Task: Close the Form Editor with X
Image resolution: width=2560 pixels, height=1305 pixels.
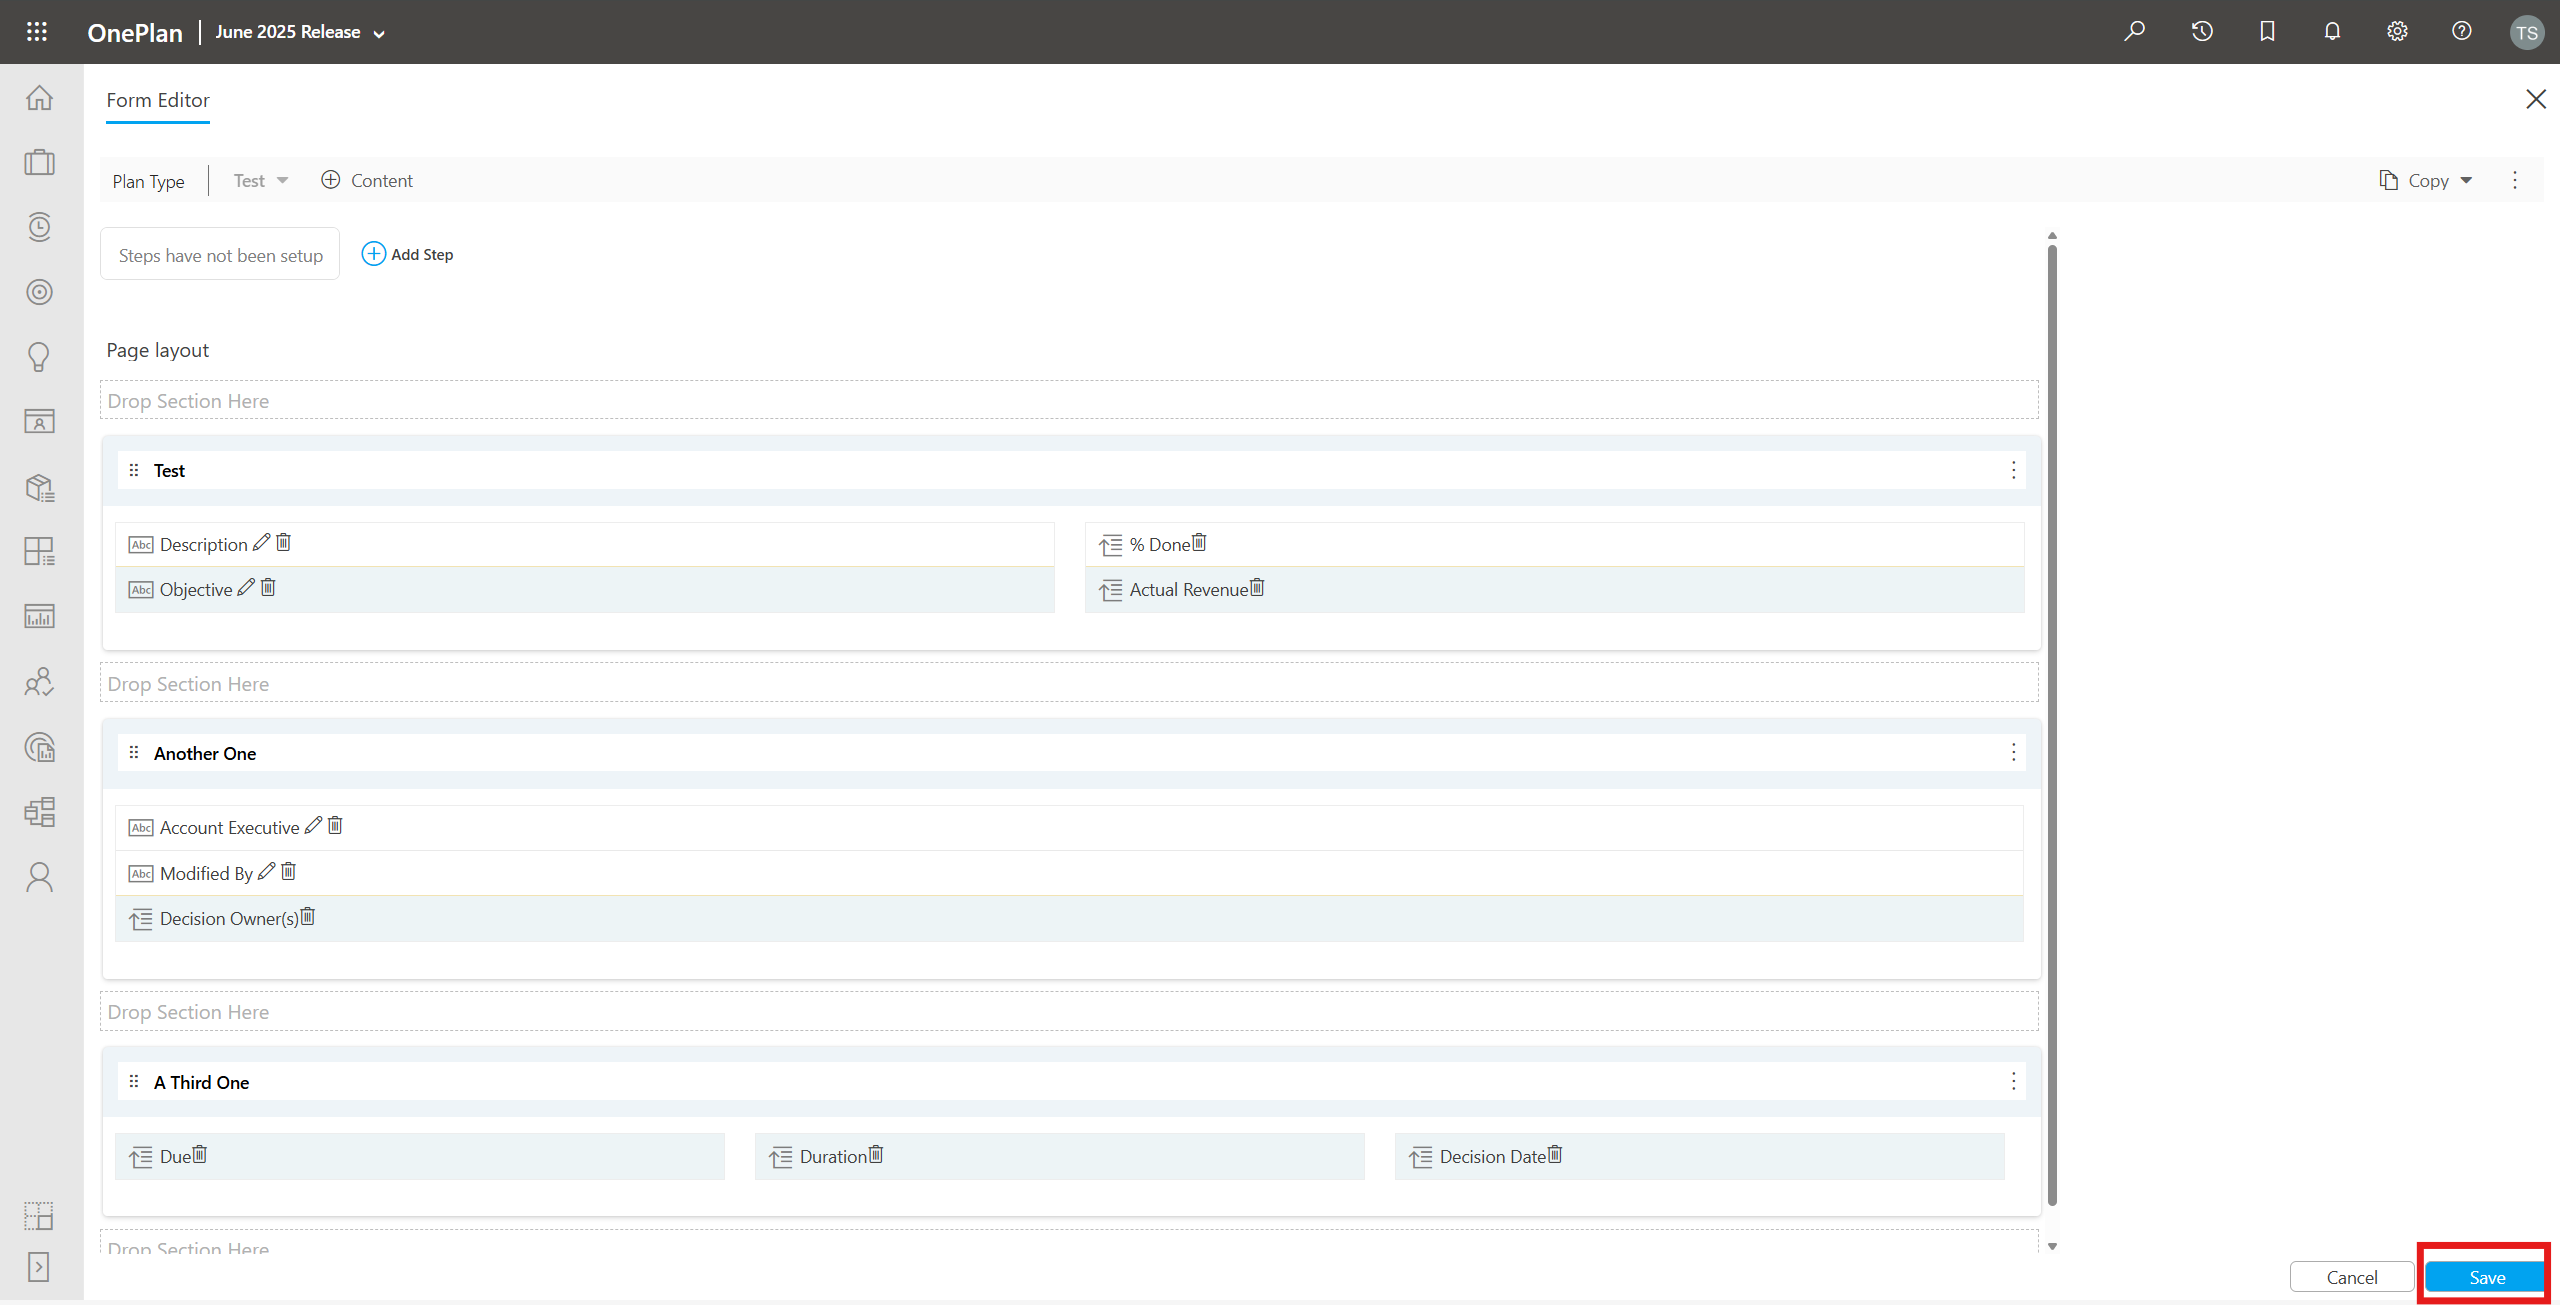Action: (2536, 99)
